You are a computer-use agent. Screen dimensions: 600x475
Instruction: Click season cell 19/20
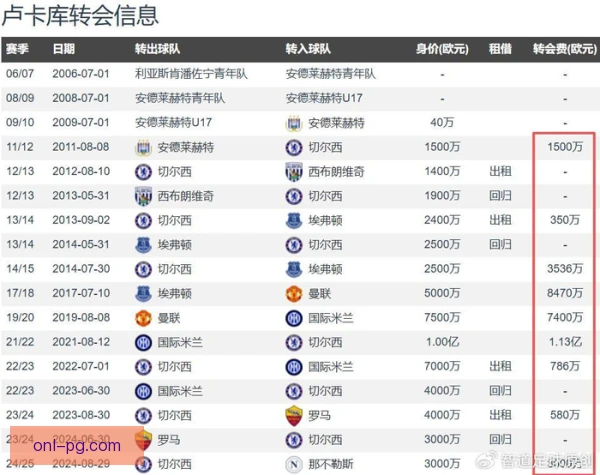pyautogui.click(x=20, y=318)
